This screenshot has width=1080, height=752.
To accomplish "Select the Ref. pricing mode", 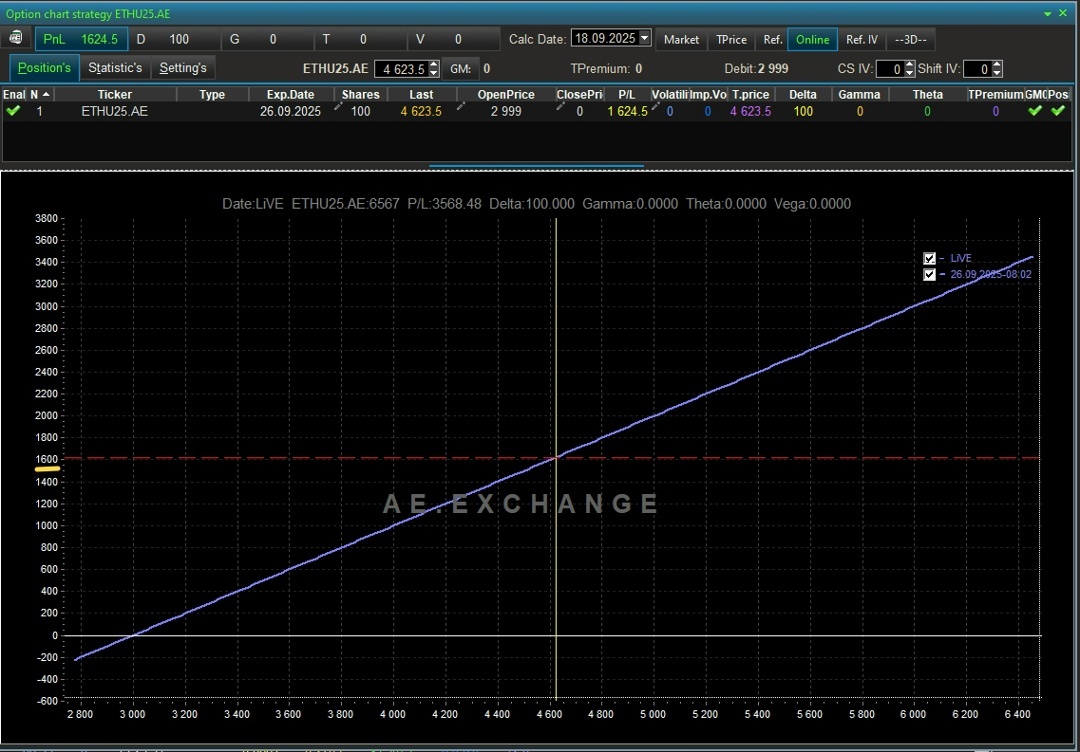I will [772, 40].
